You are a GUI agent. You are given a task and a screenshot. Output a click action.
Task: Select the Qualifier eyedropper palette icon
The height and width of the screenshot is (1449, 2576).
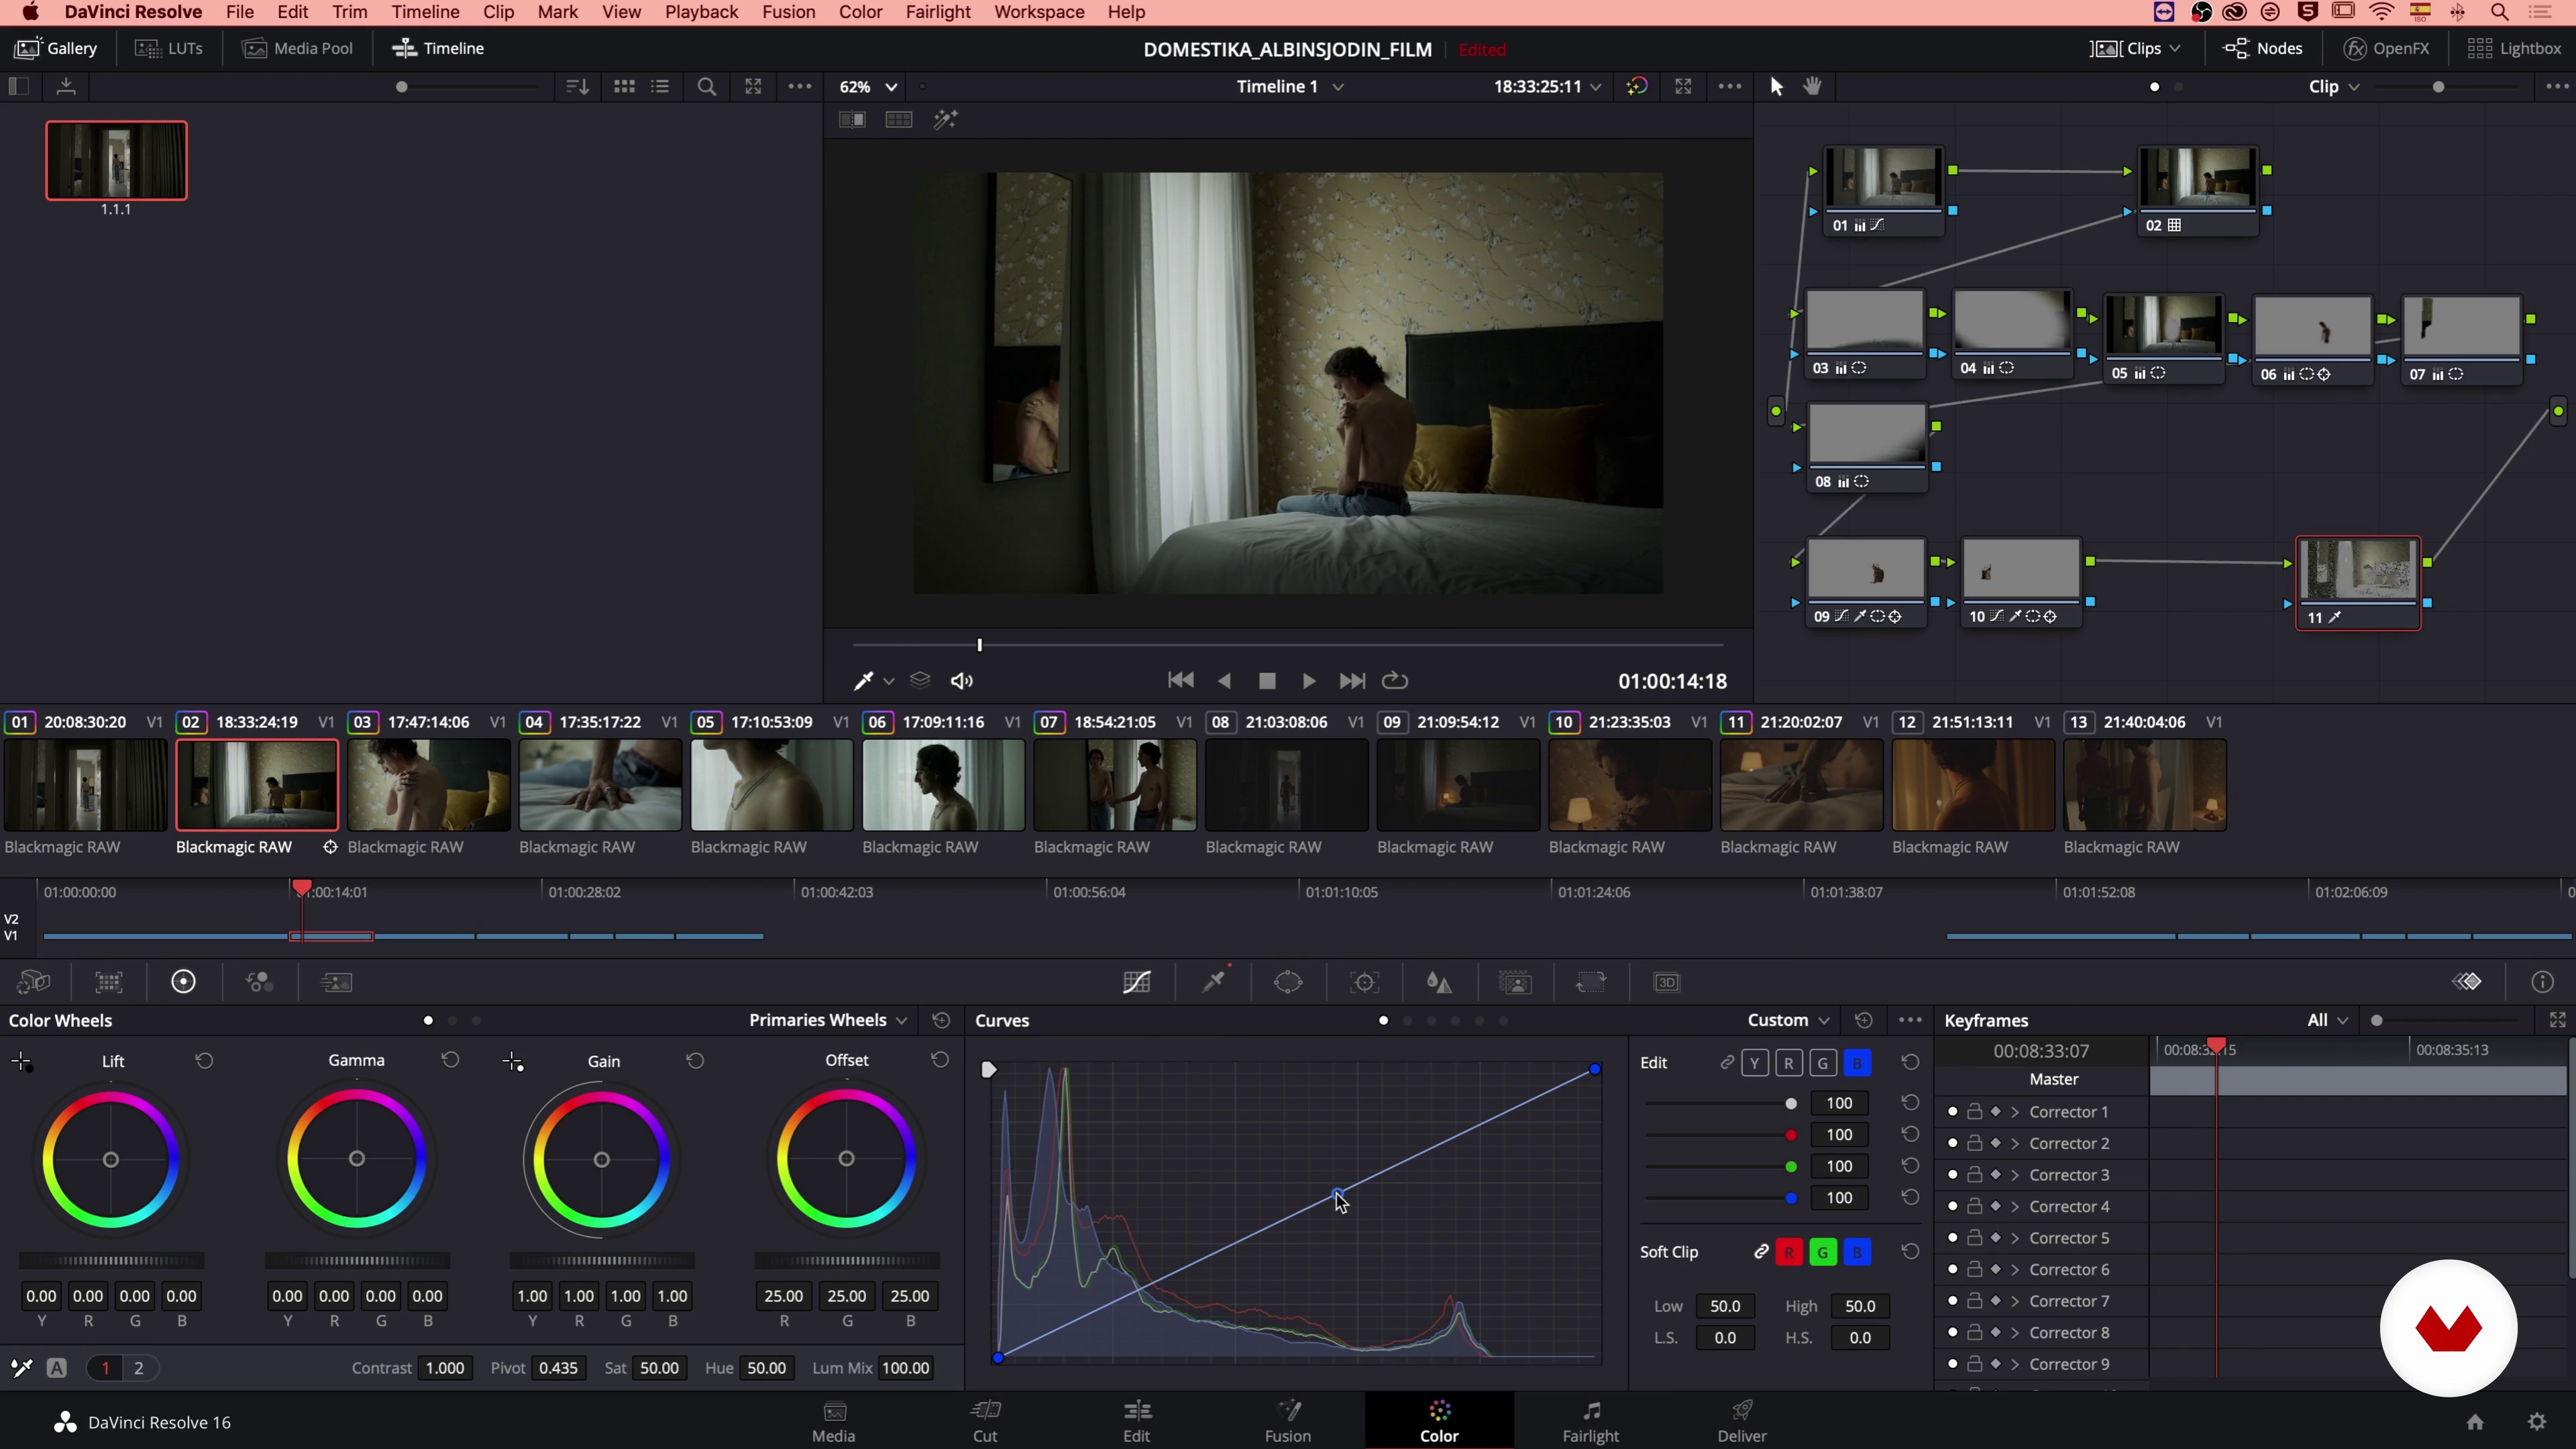[x=1214, y=982]
